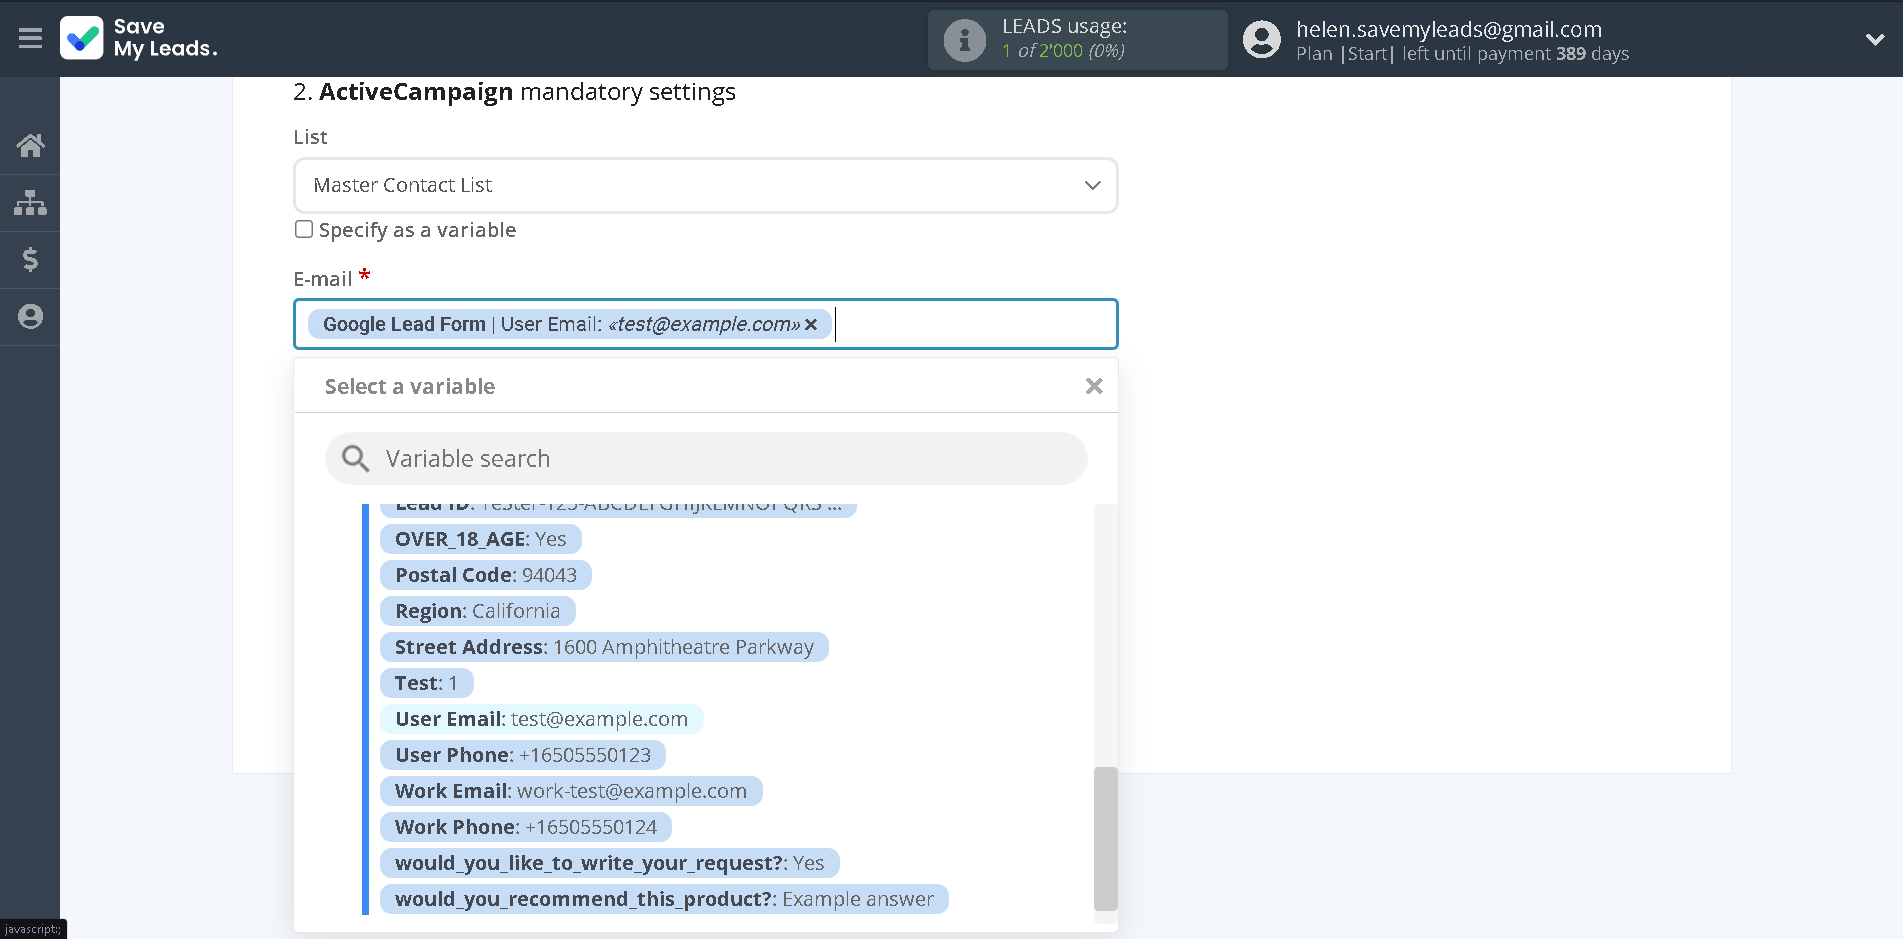The width and height of the screenshot is (1903, 939).
Task: Select the Work Phone variable
Action: 525,827
